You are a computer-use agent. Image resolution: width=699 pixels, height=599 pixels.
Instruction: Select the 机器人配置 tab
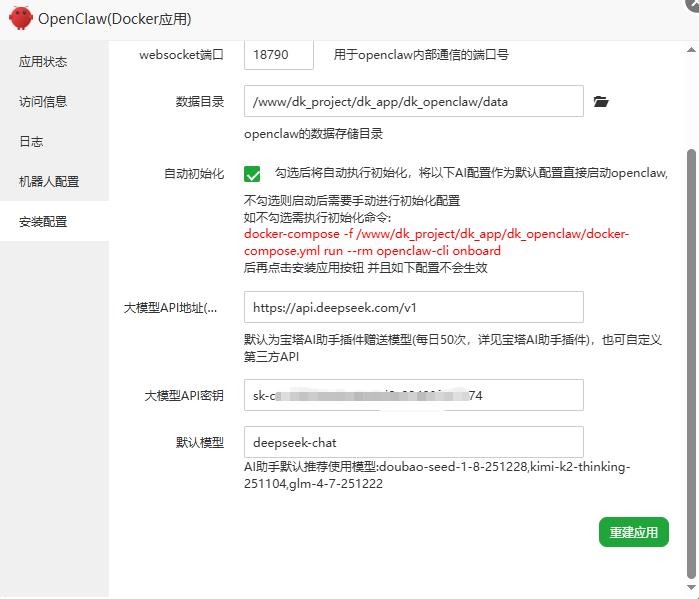click(x=49, y=182)
